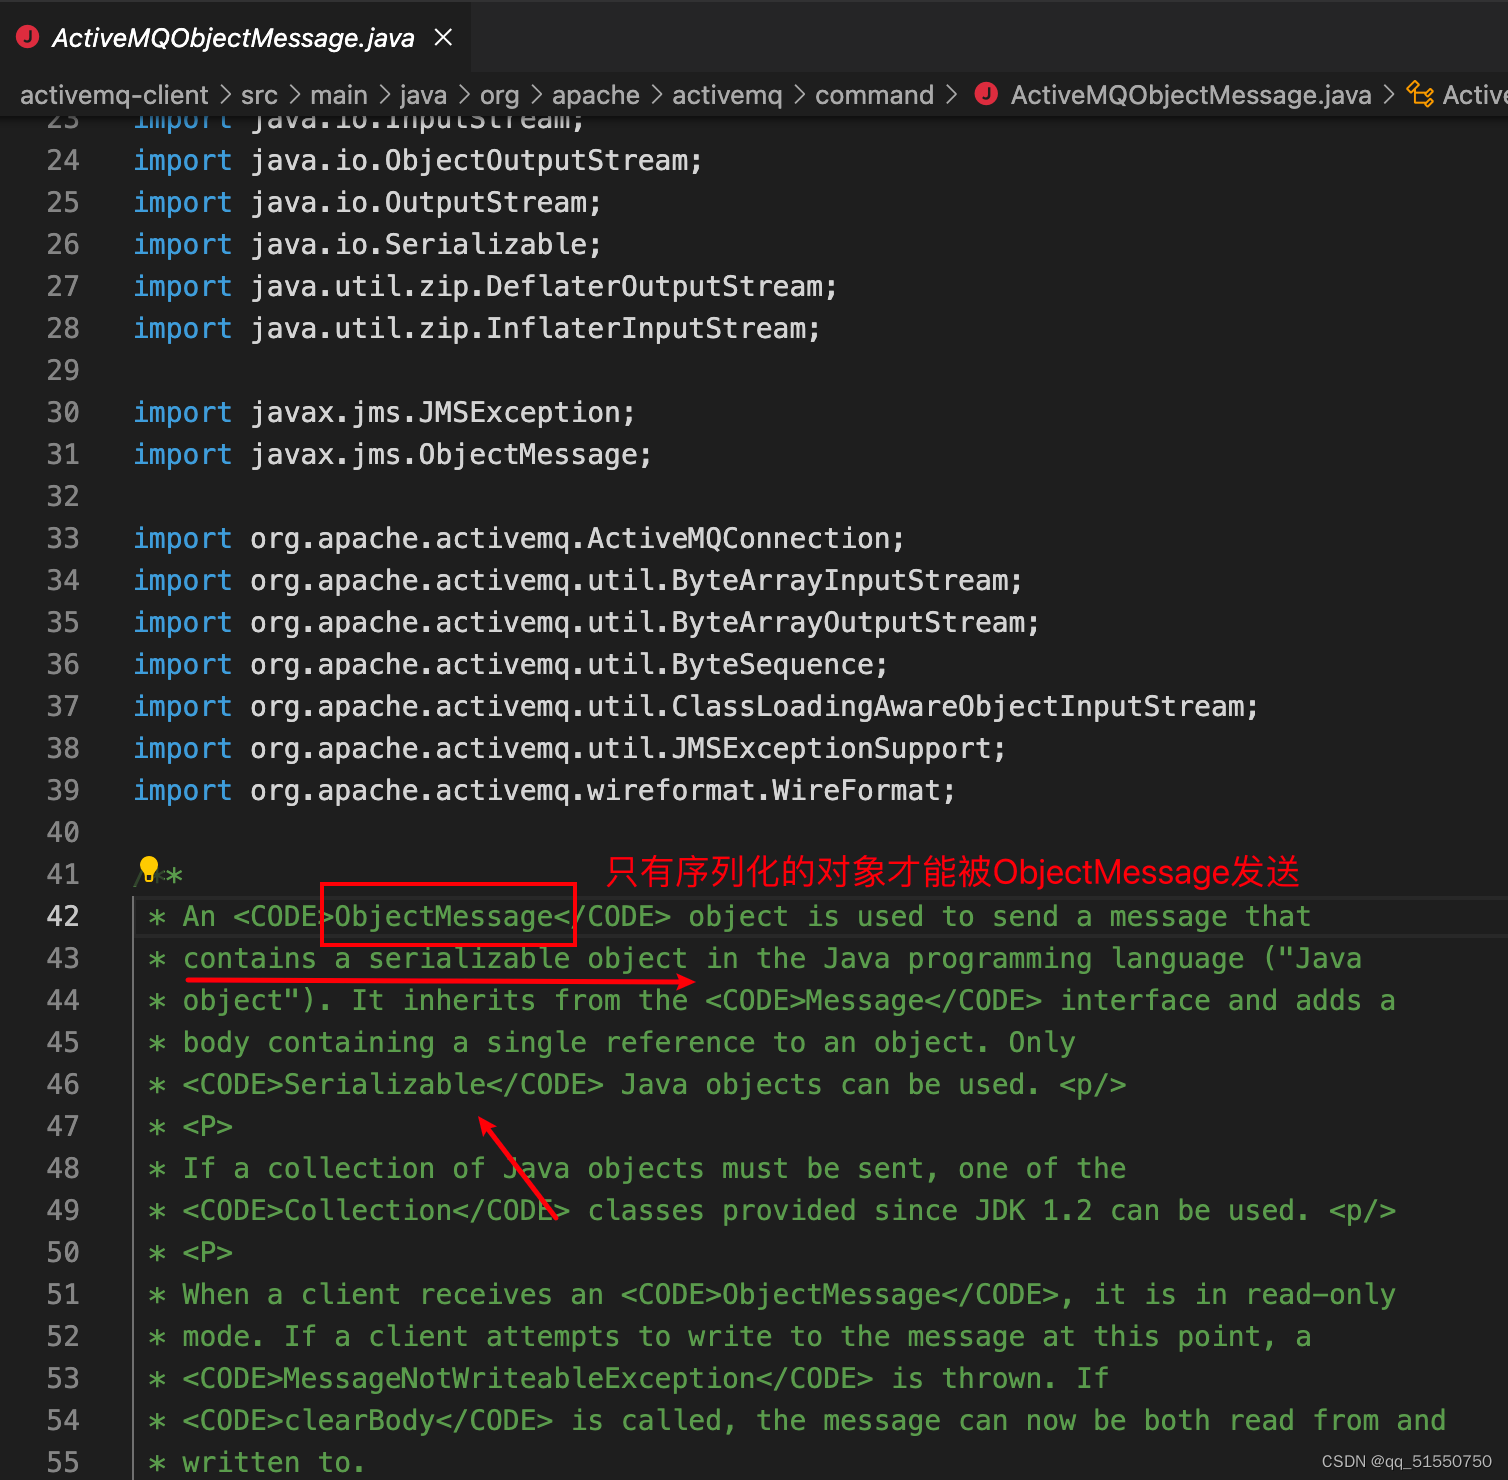Click on javax.jms.ObjectMessage import
This screenshot has height=1480, width=1508.
[451, 454]
